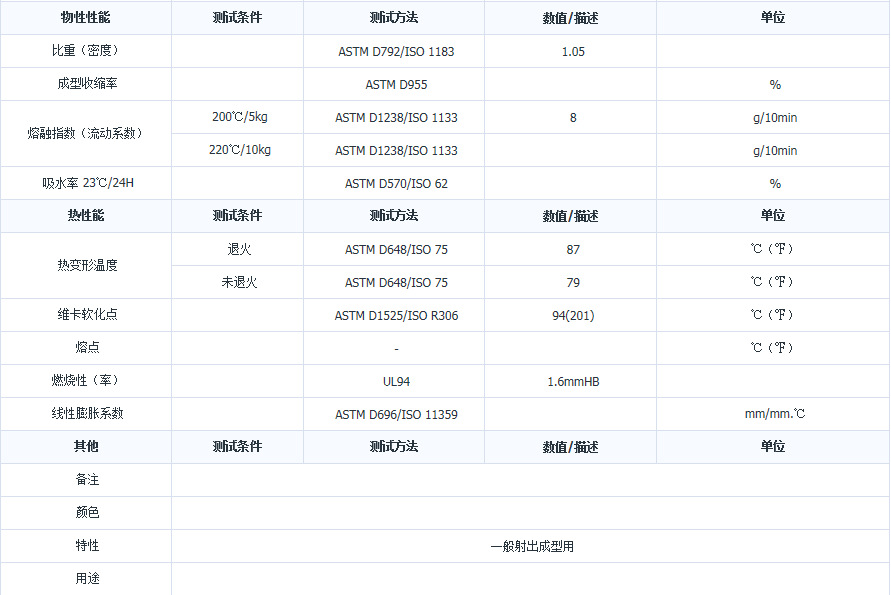Click the ASTM D696/ISO 11359 cell
The height and width of the screenshot is (595, 891).
396,415
